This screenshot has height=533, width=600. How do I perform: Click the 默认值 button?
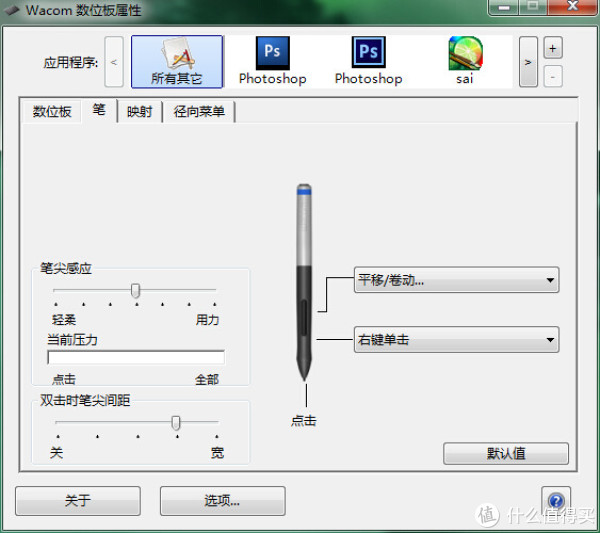point(506,453)
